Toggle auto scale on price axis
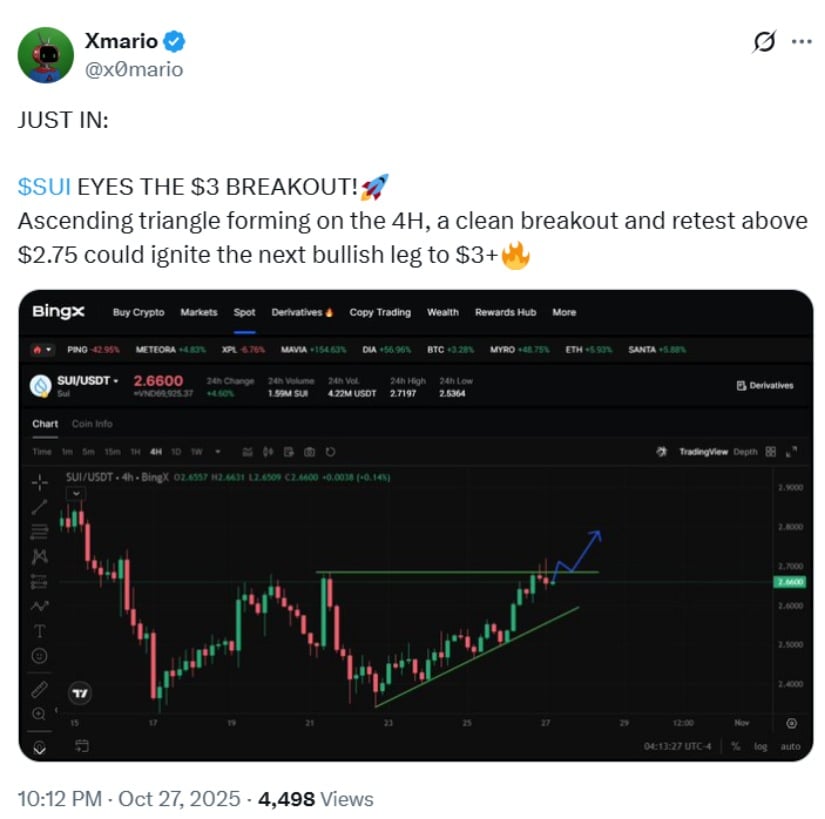Image resolution: width=825 pixels, height=819 pixels. [790, 746]
